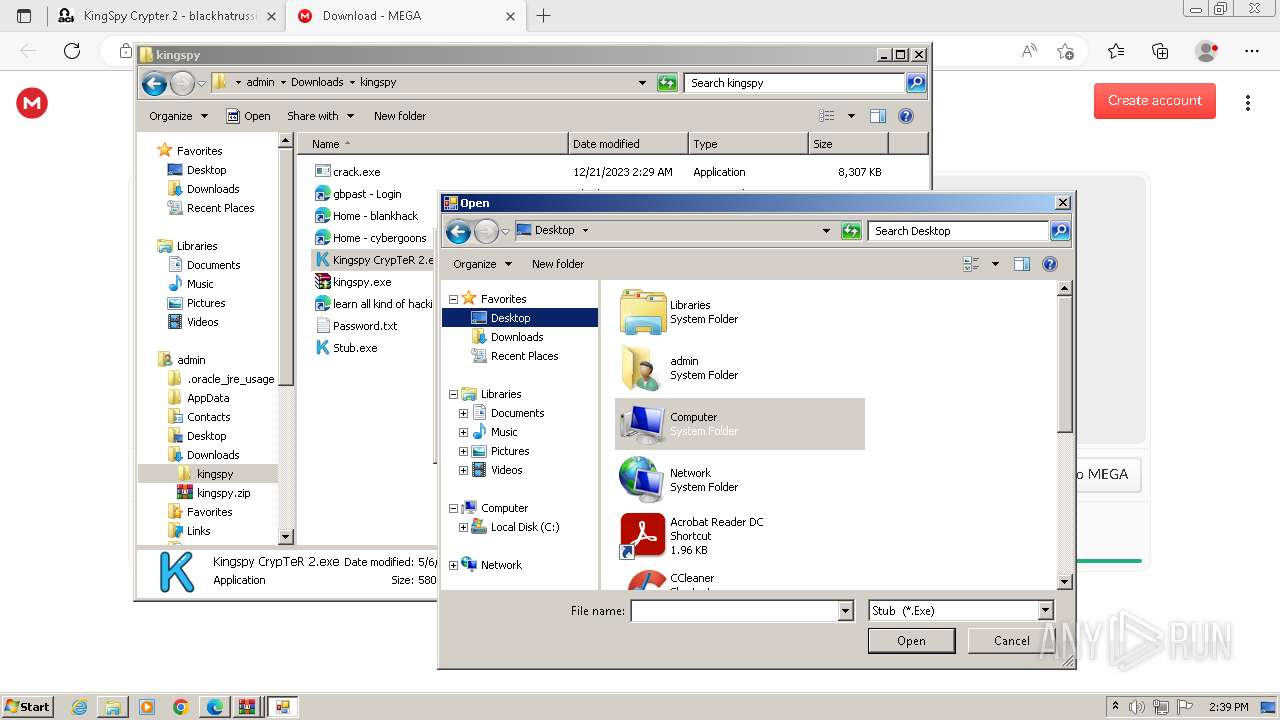The width and height of the screenshot is (1280, 720).
Task: Click the search icon next to Search kingspy
Action: tap(916, 83)
